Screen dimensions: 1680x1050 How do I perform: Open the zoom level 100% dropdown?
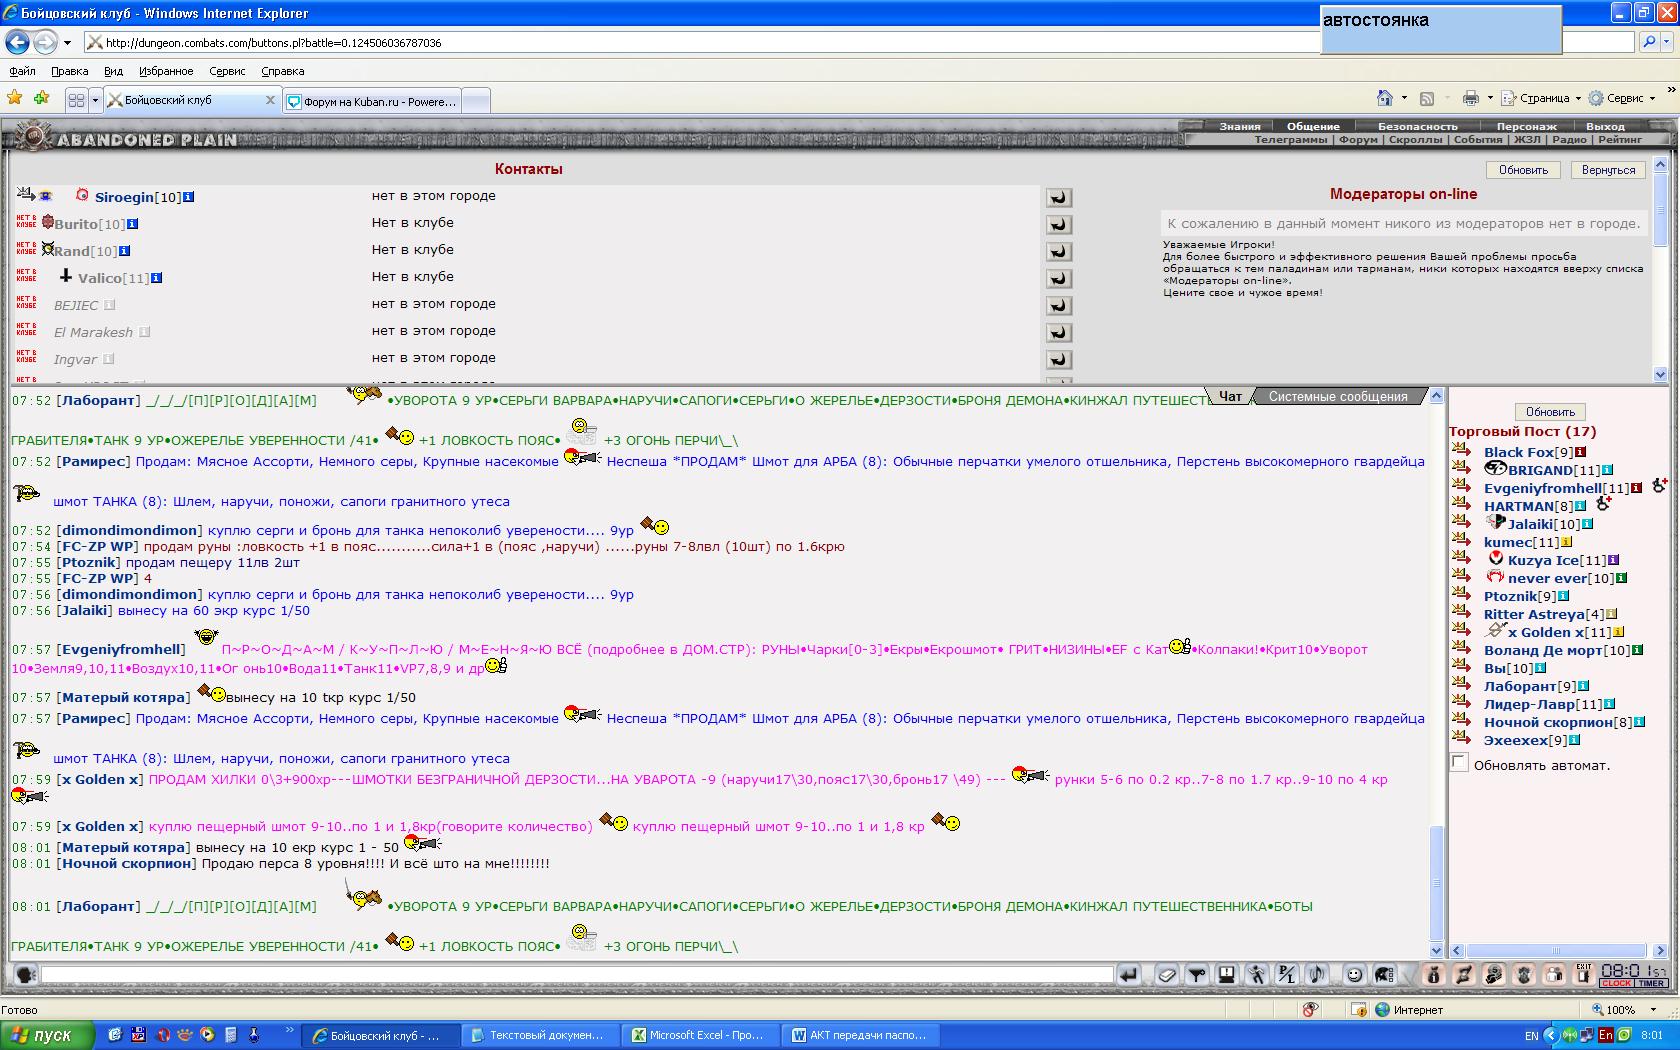[1654, 1010]
